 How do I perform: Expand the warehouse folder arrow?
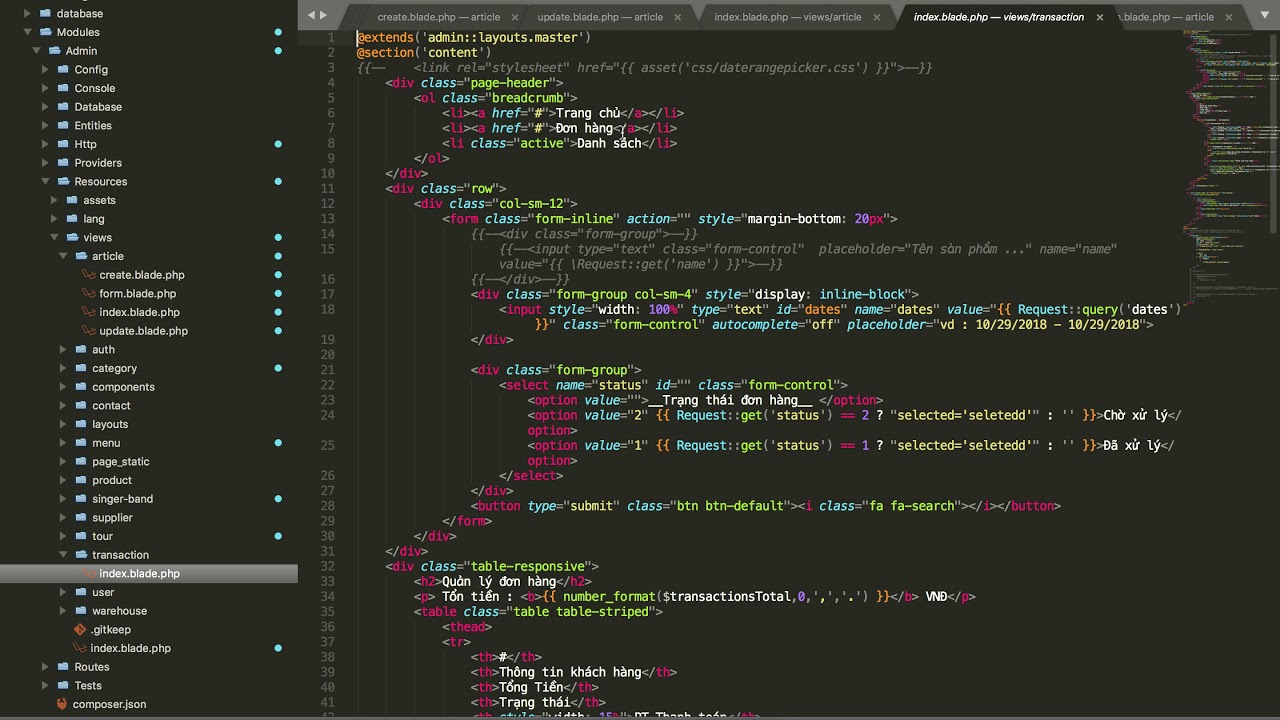click(63, 611)
